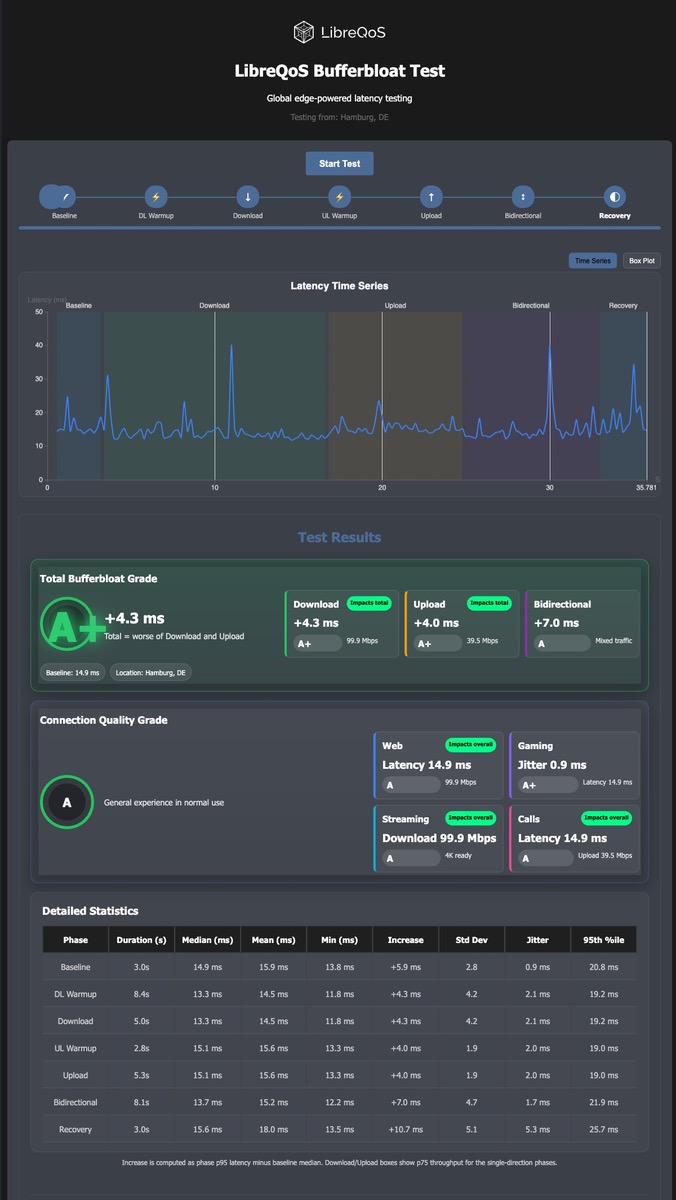Viewport: 676px width, 1200px height.
Task: Click the DL Warmup lightning icon
Action: pos(156,197)
